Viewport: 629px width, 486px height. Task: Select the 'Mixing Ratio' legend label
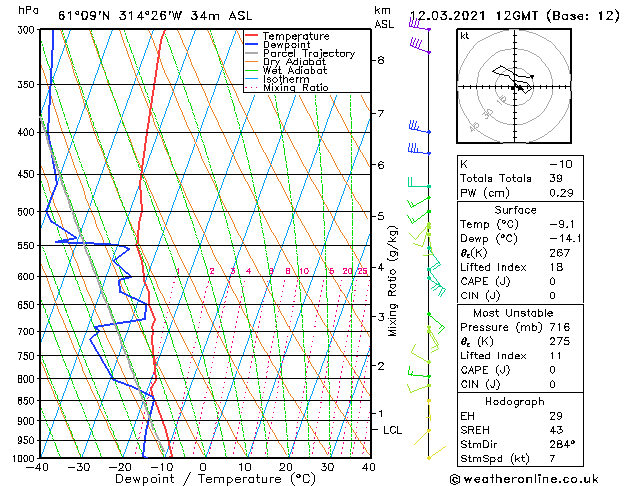(296, 87)
